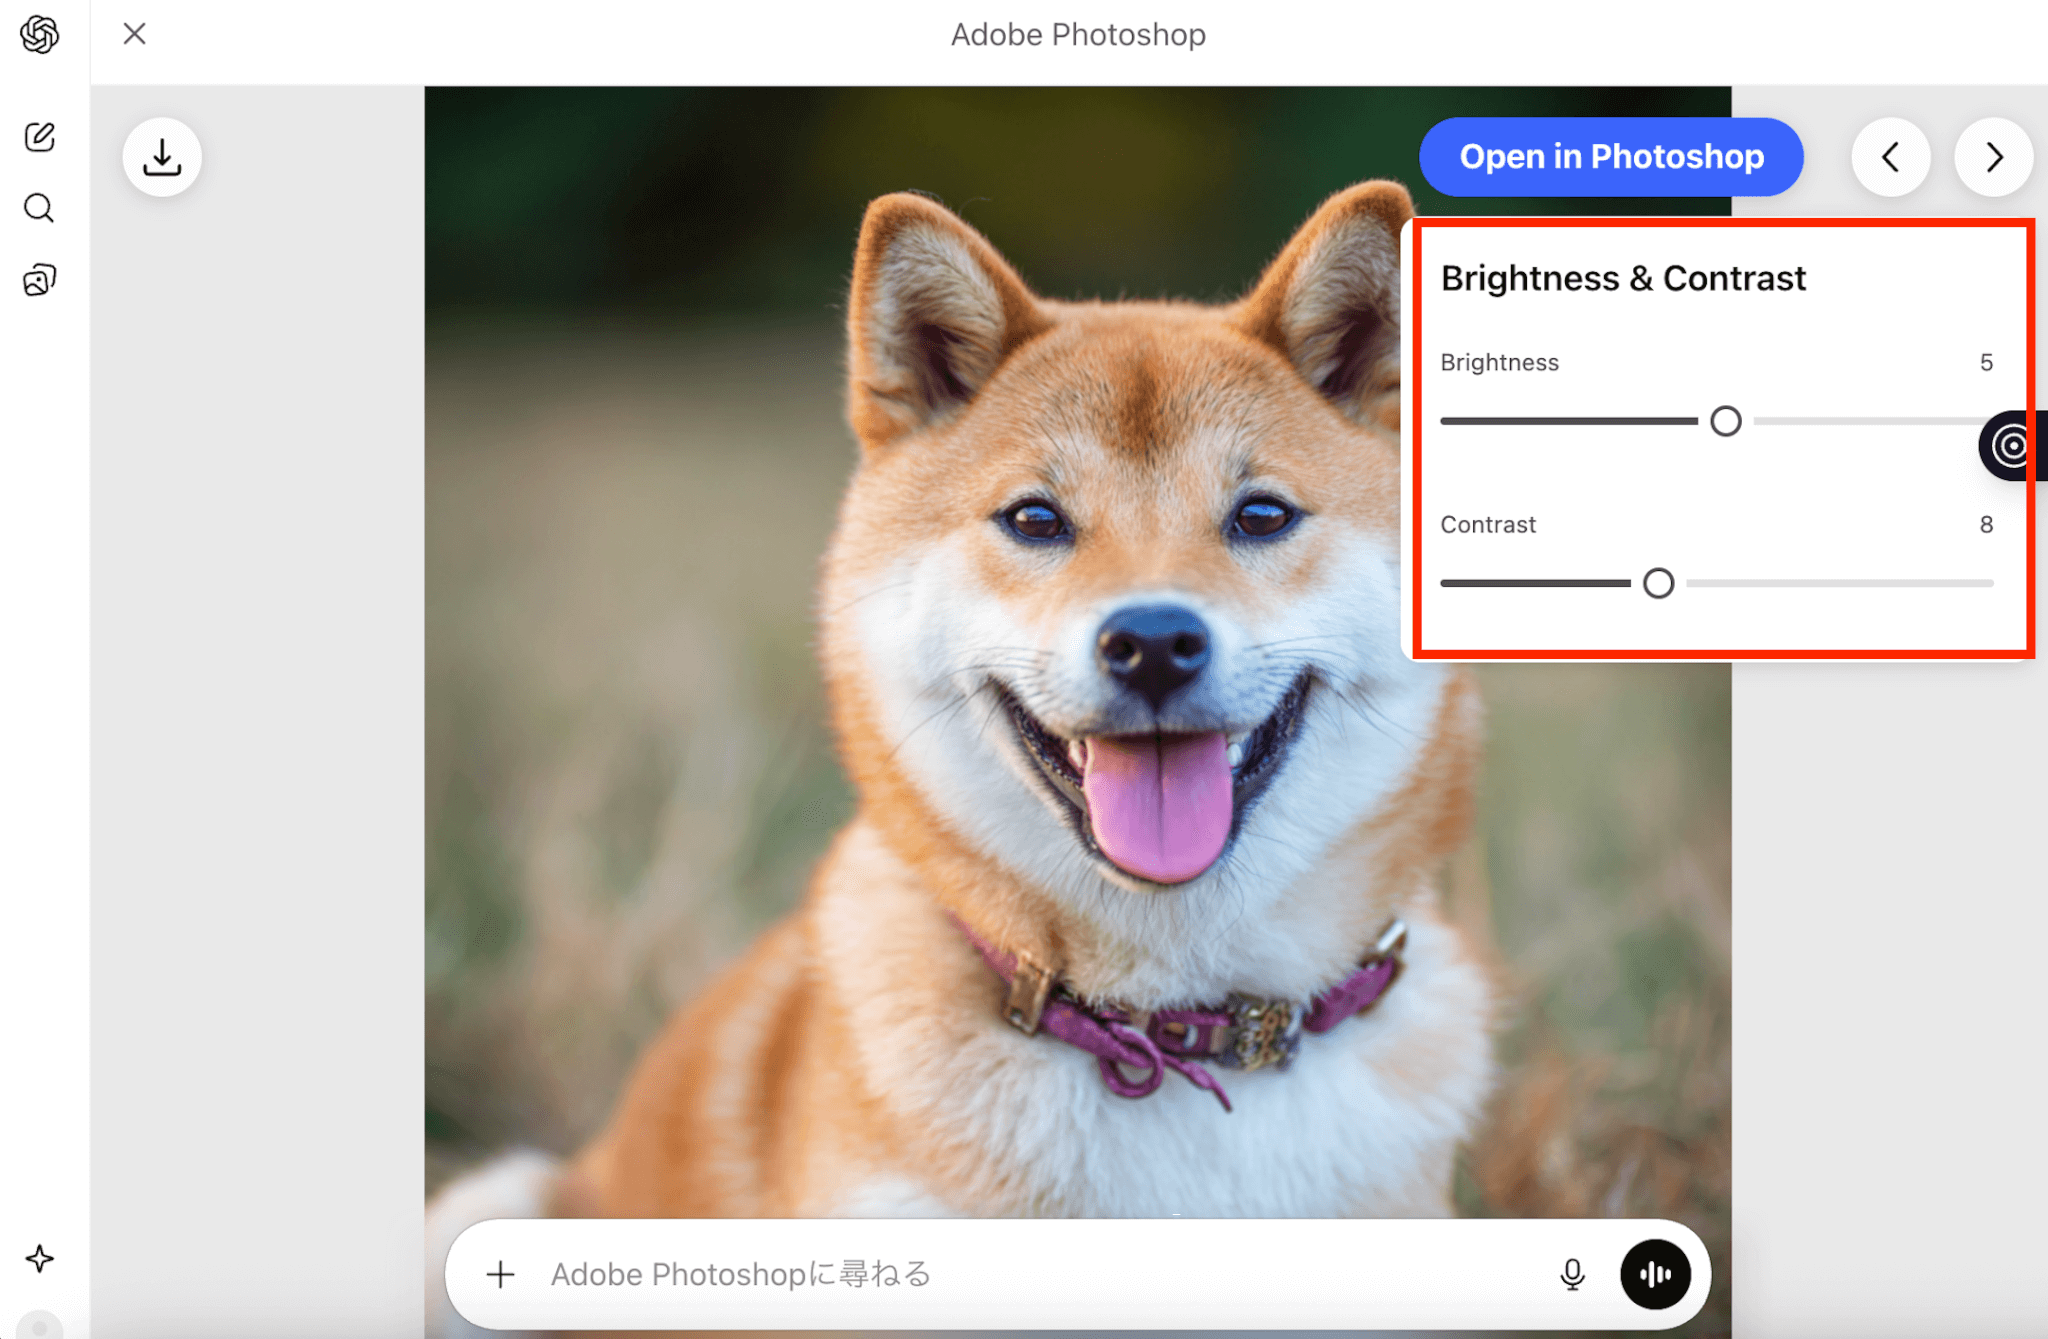
Task: Start a new chat with the compose icon
Action: (x=39, y=137)
